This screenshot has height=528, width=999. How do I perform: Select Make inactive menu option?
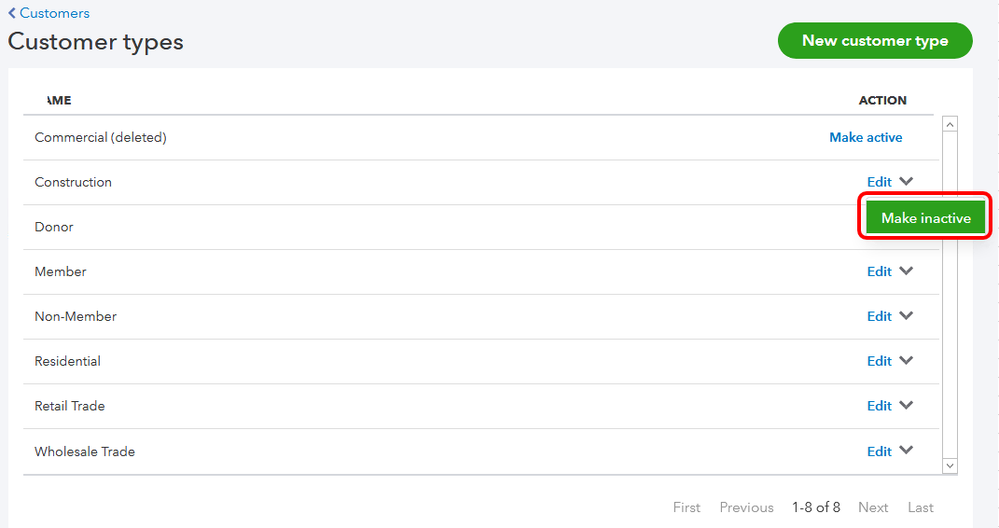point(925,218)
